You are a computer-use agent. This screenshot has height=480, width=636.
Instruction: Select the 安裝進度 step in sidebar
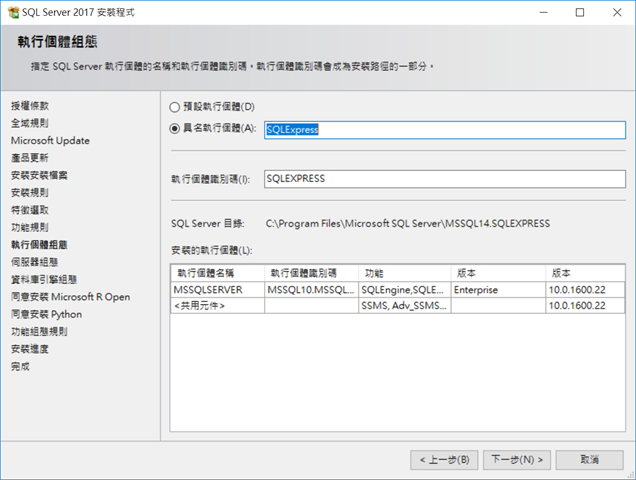pos(30,349)
